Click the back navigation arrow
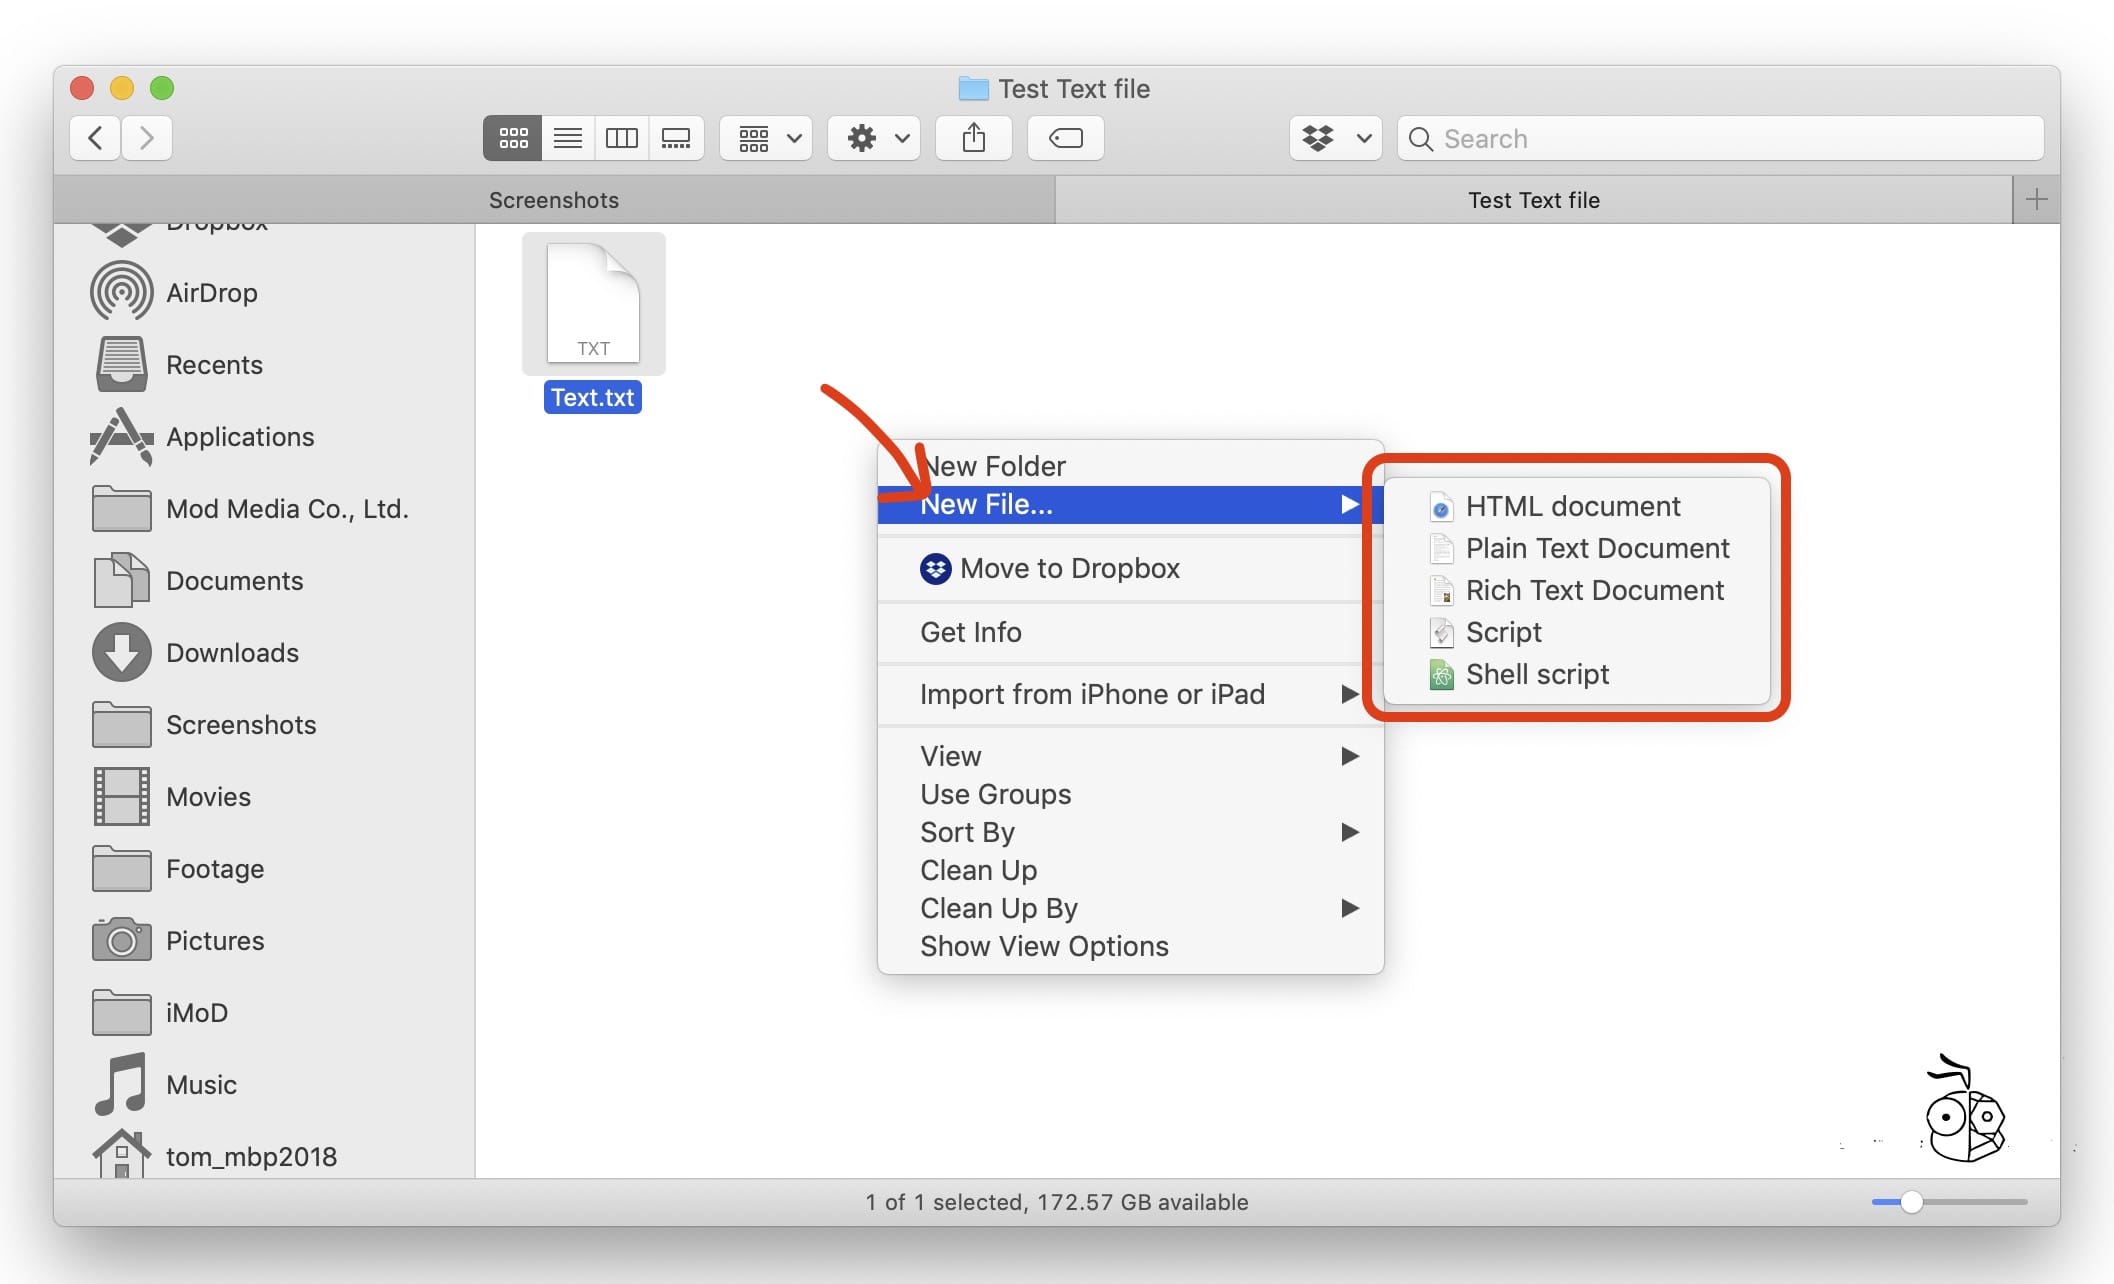This screenshot has height=1284, width=2114. point(94,138)
